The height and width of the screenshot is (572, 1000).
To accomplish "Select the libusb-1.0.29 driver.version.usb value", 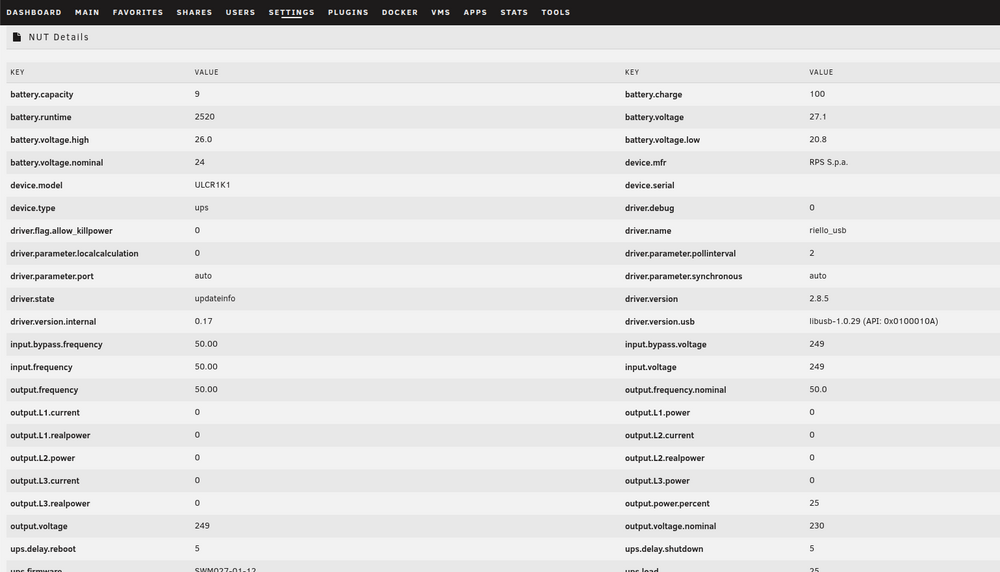I will point(874,321).
